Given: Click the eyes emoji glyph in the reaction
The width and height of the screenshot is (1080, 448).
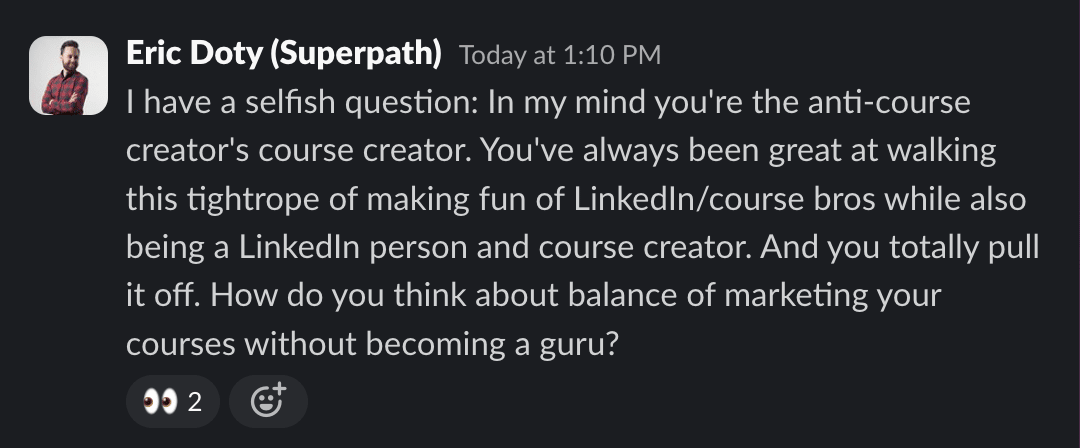Looking at the screenshot, I should [x=160, y=401].
